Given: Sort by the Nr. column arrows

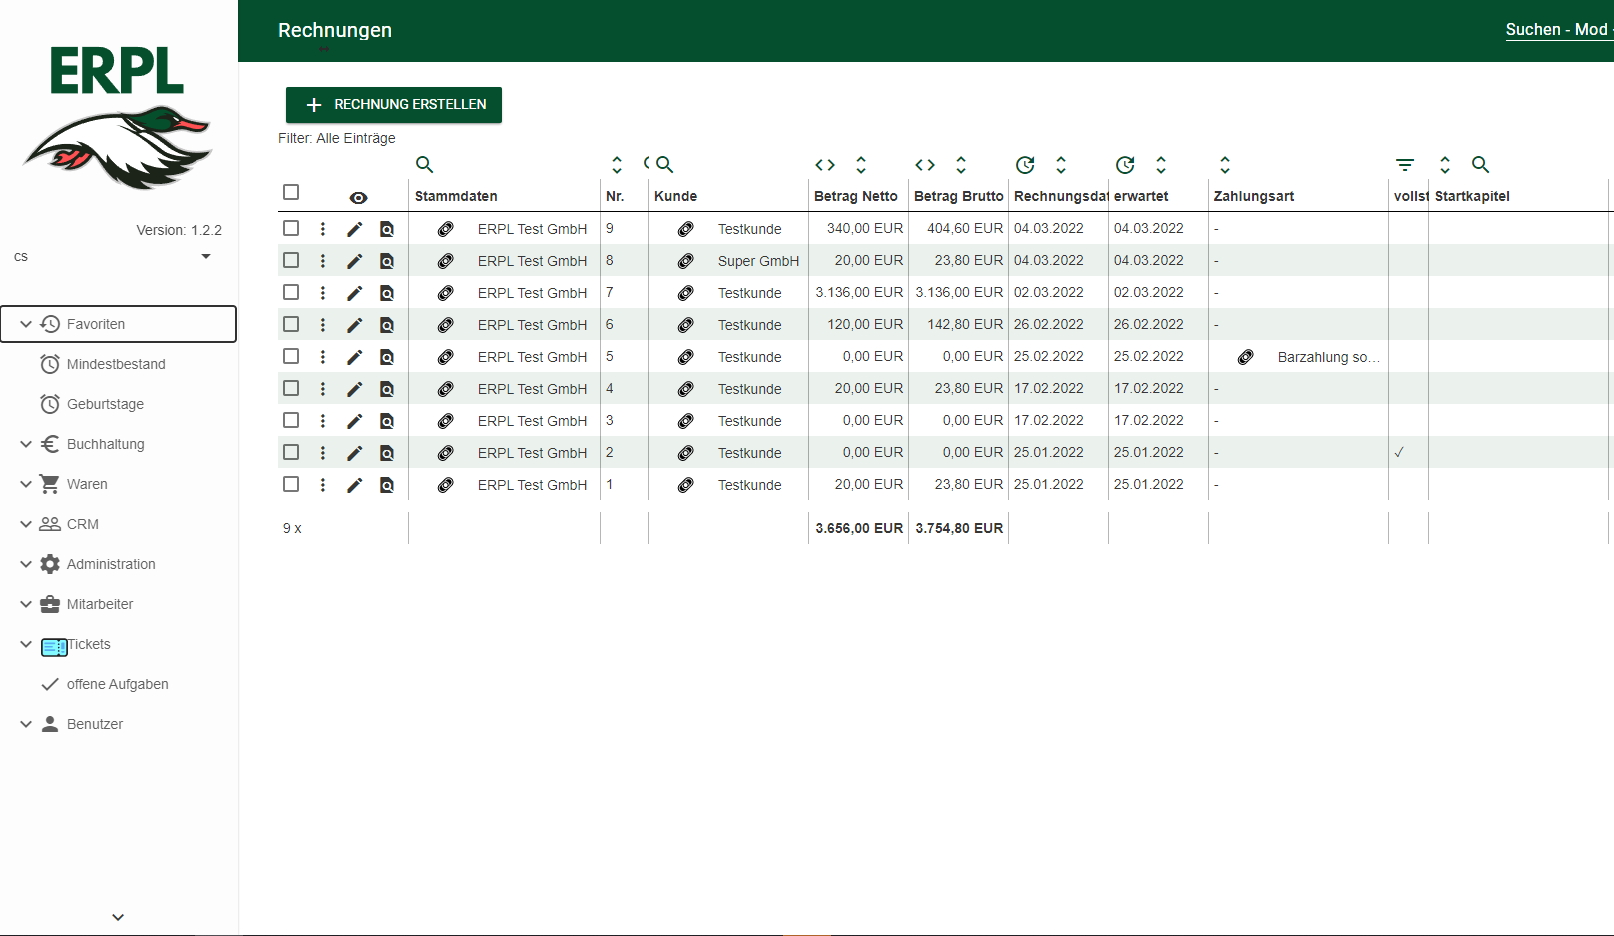Looking at the screenshot, I should tap(617, 165).
